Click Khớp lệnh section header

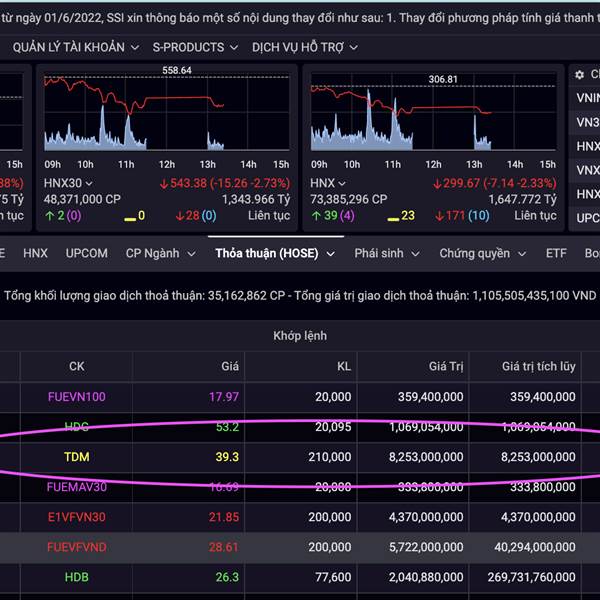click(x=300, y=336)
